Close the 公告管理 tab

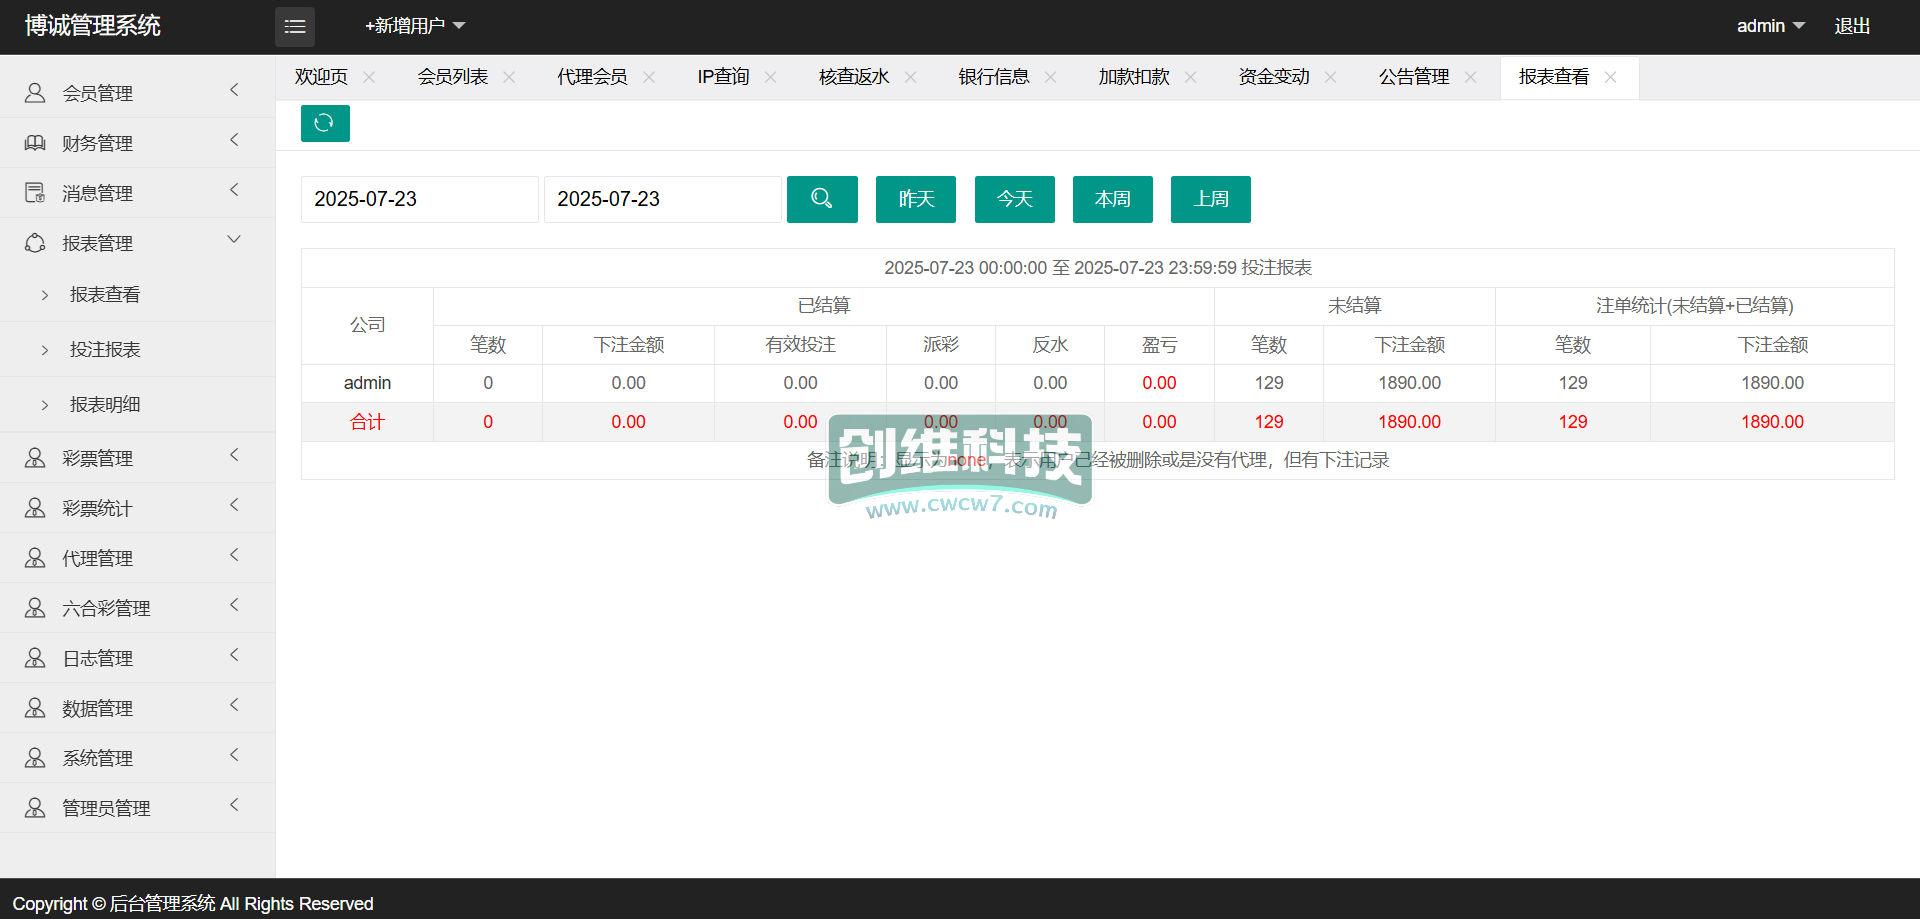point(1470,77)
